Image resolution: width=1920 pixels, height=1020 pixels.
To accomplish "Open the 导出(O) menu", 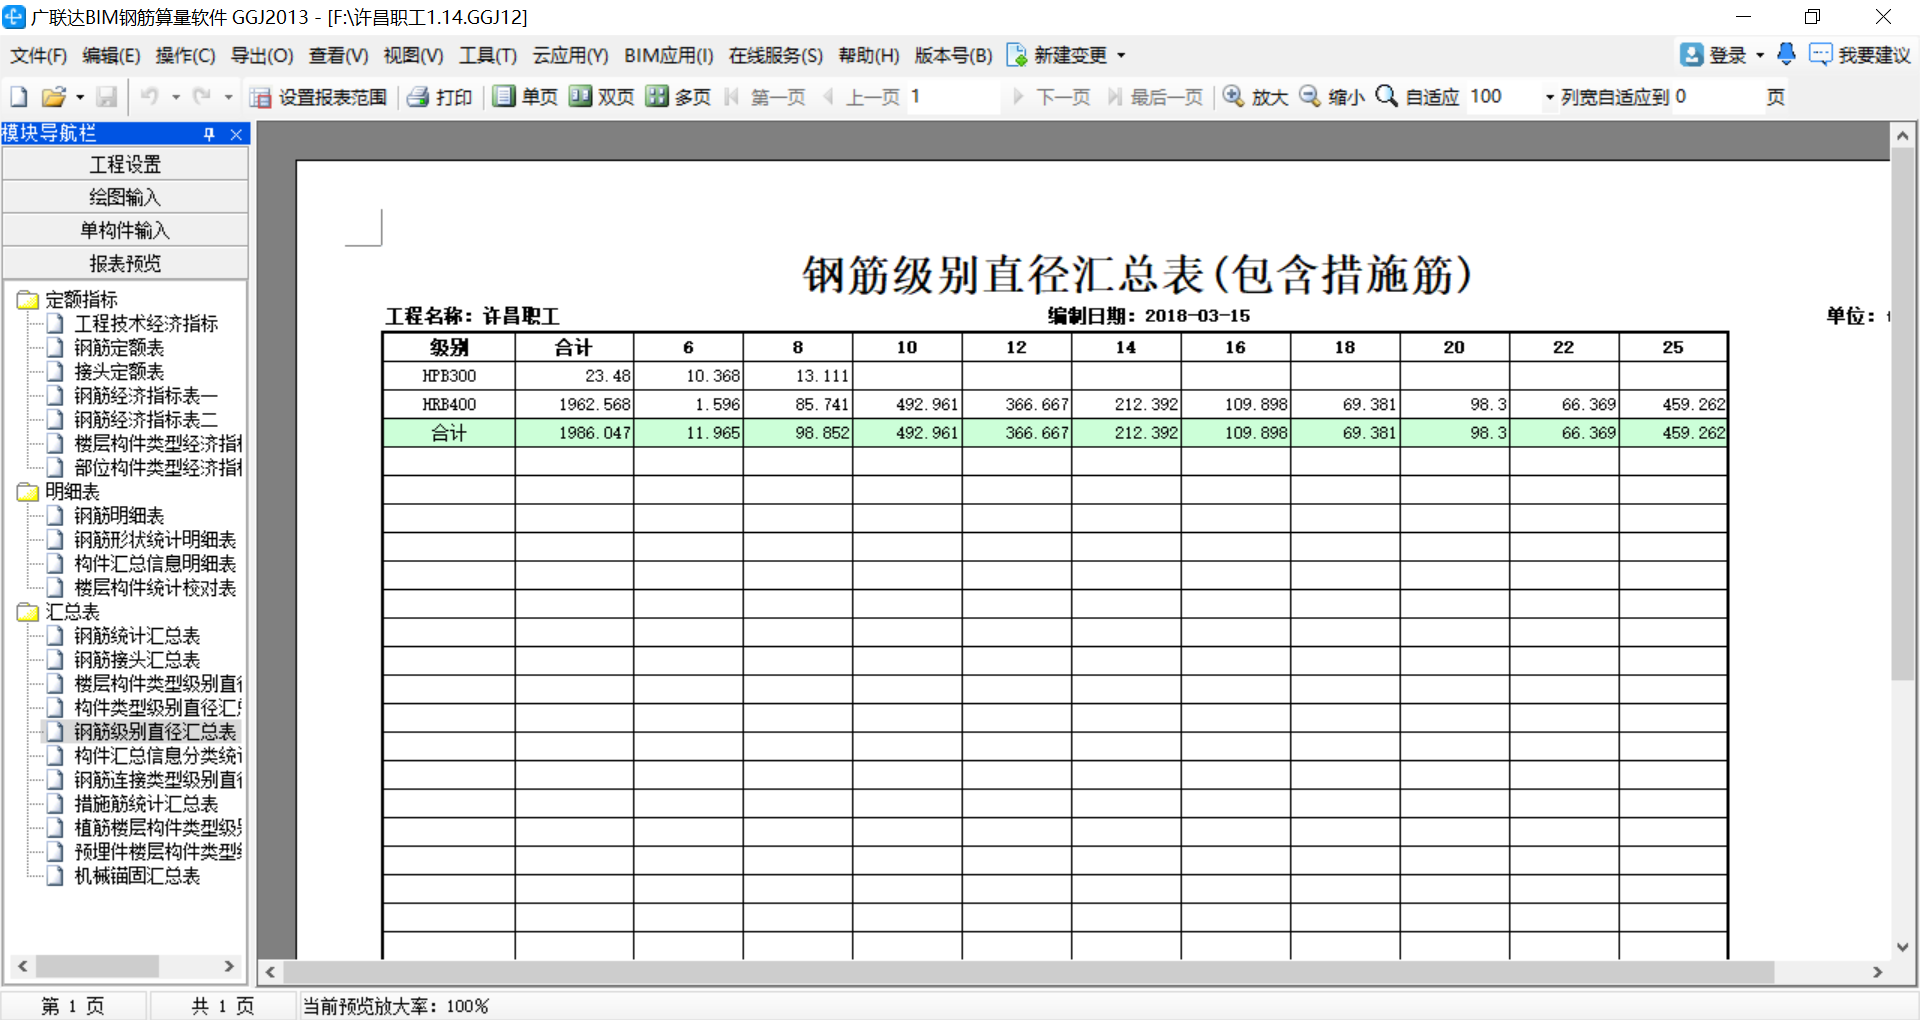I will click(x=262, y=56).
